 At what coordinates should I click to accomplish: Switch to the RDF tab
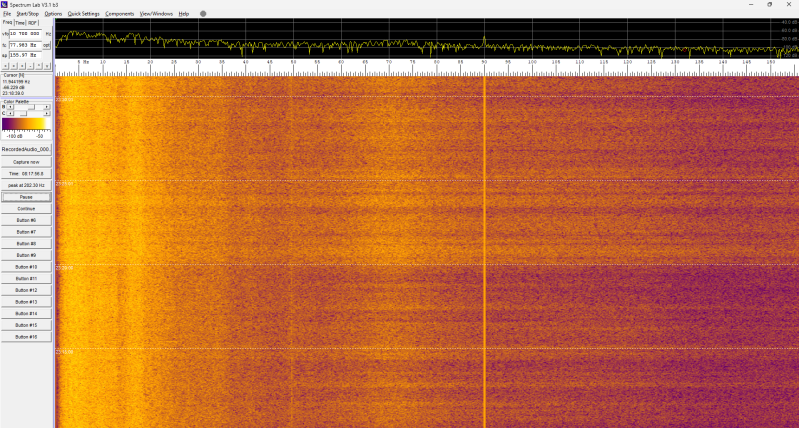33,23
